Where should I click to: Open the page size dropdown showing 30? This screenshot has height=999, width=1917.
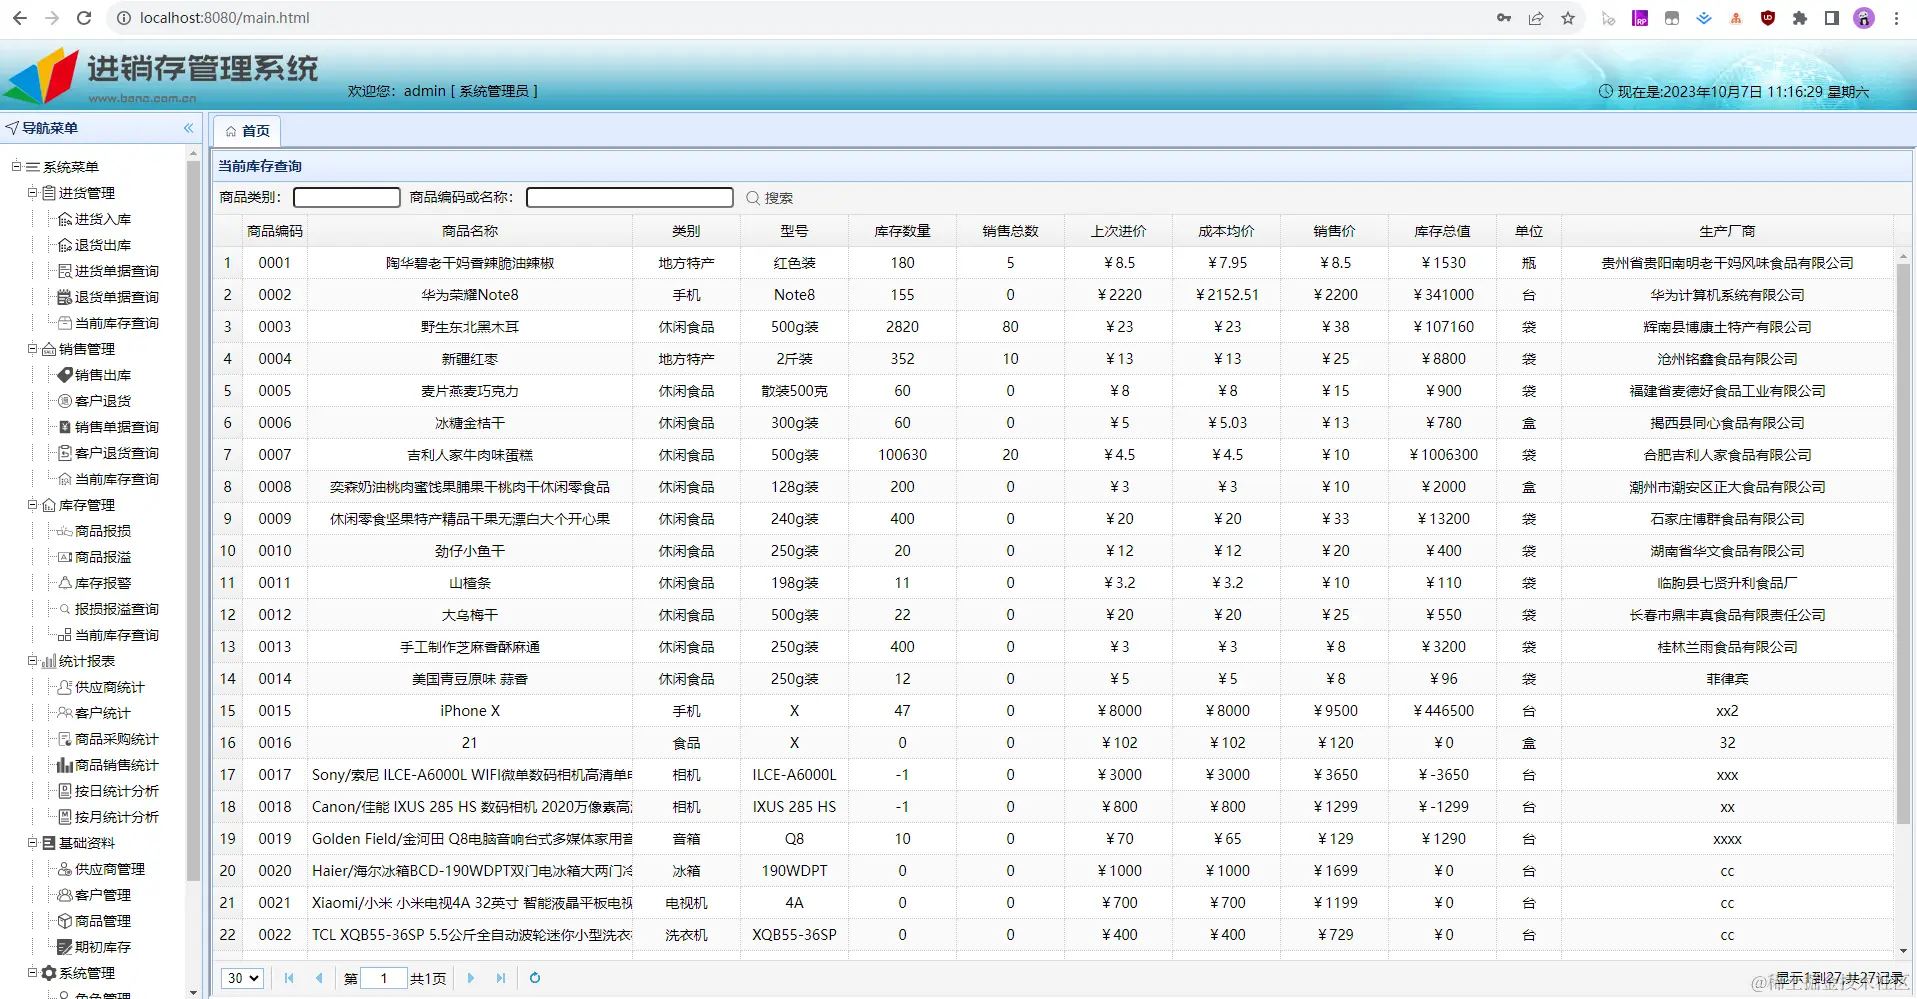click(x=242, y=978)
